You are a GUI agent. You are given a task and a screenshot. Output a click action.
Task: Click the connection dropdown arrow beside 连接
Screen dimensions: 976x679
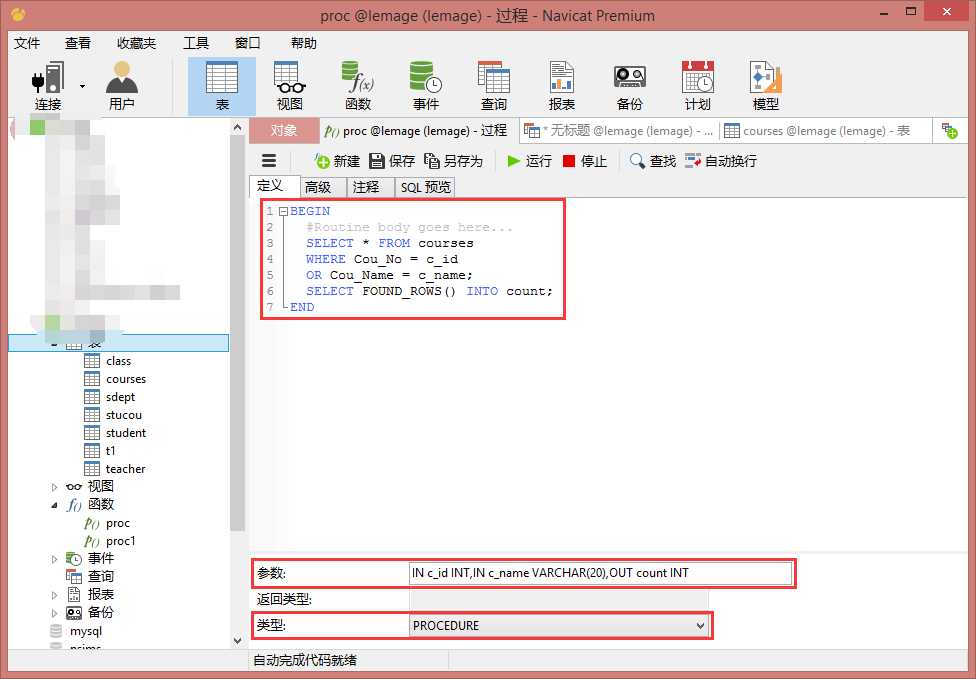click(x=82, y=86)
